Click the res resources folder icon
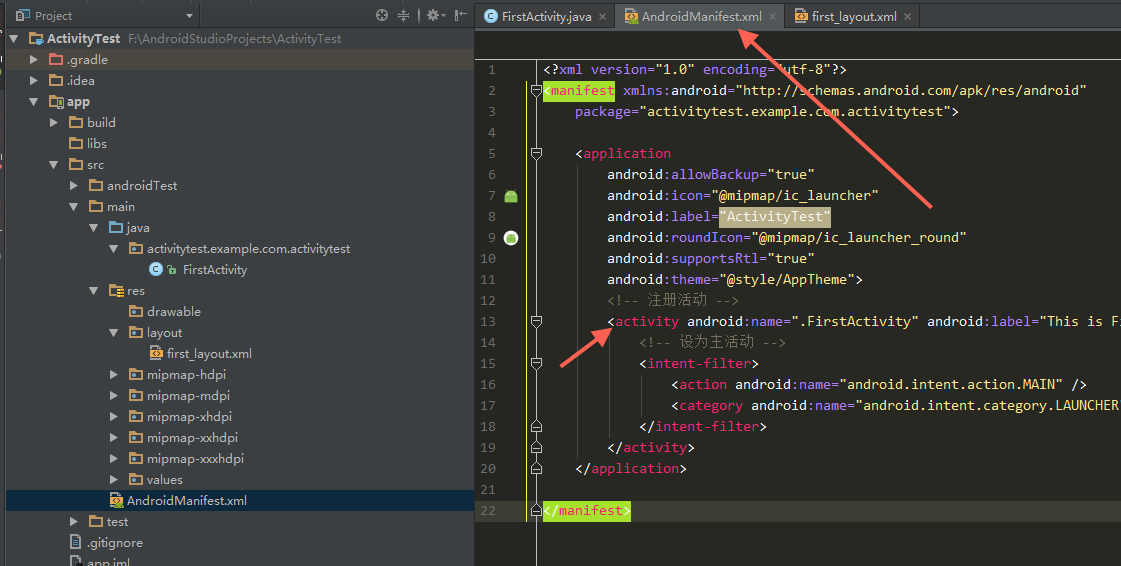The height and width of the screenshot is (566, 1121). [x=116, y=290]
